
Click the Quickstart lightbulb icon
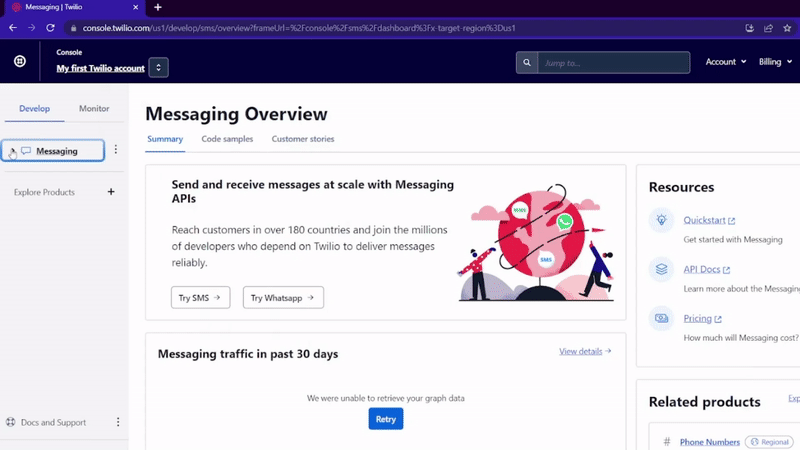[661, 220]
